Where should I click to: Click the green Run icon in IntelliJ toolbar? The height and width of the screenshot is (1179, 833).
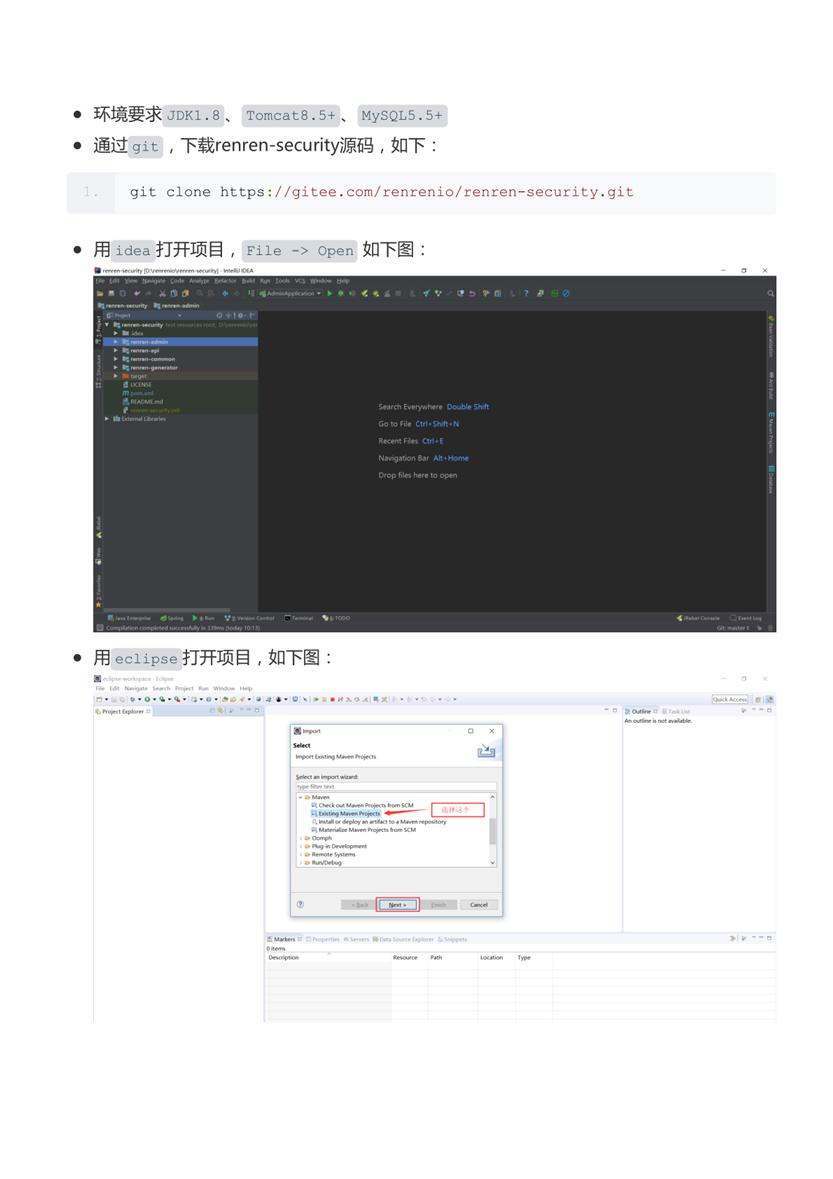pyautogui.click(x=329, y=293)
